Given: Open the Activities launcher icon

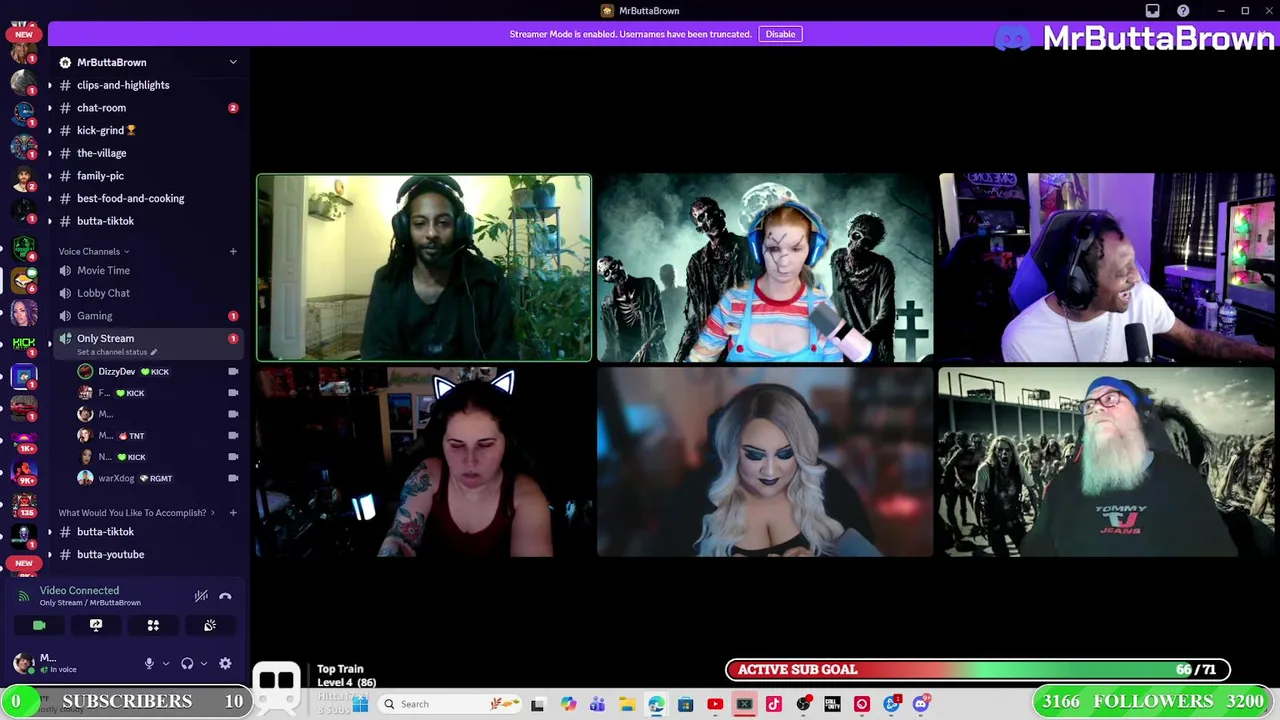Looking at the screenshot, I should click(x=153, y=625).
